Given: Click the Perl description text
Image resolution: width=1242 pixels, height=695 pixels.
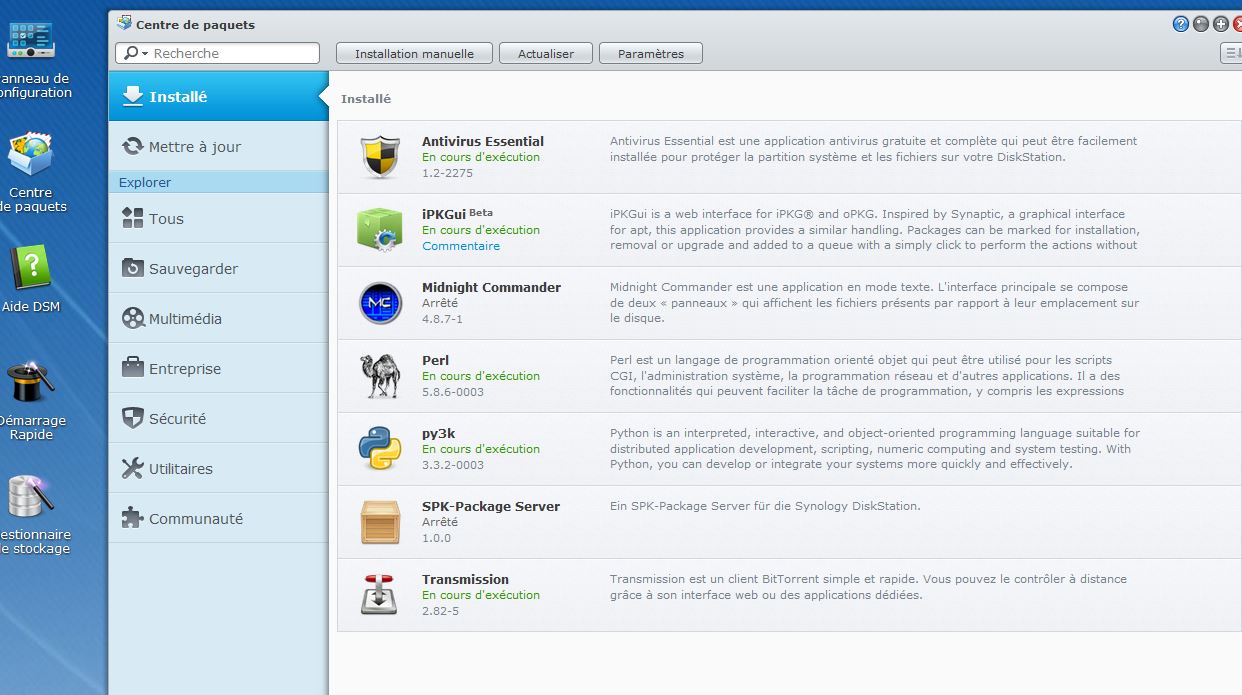Looking at the screenshot, I should [867, 376].
